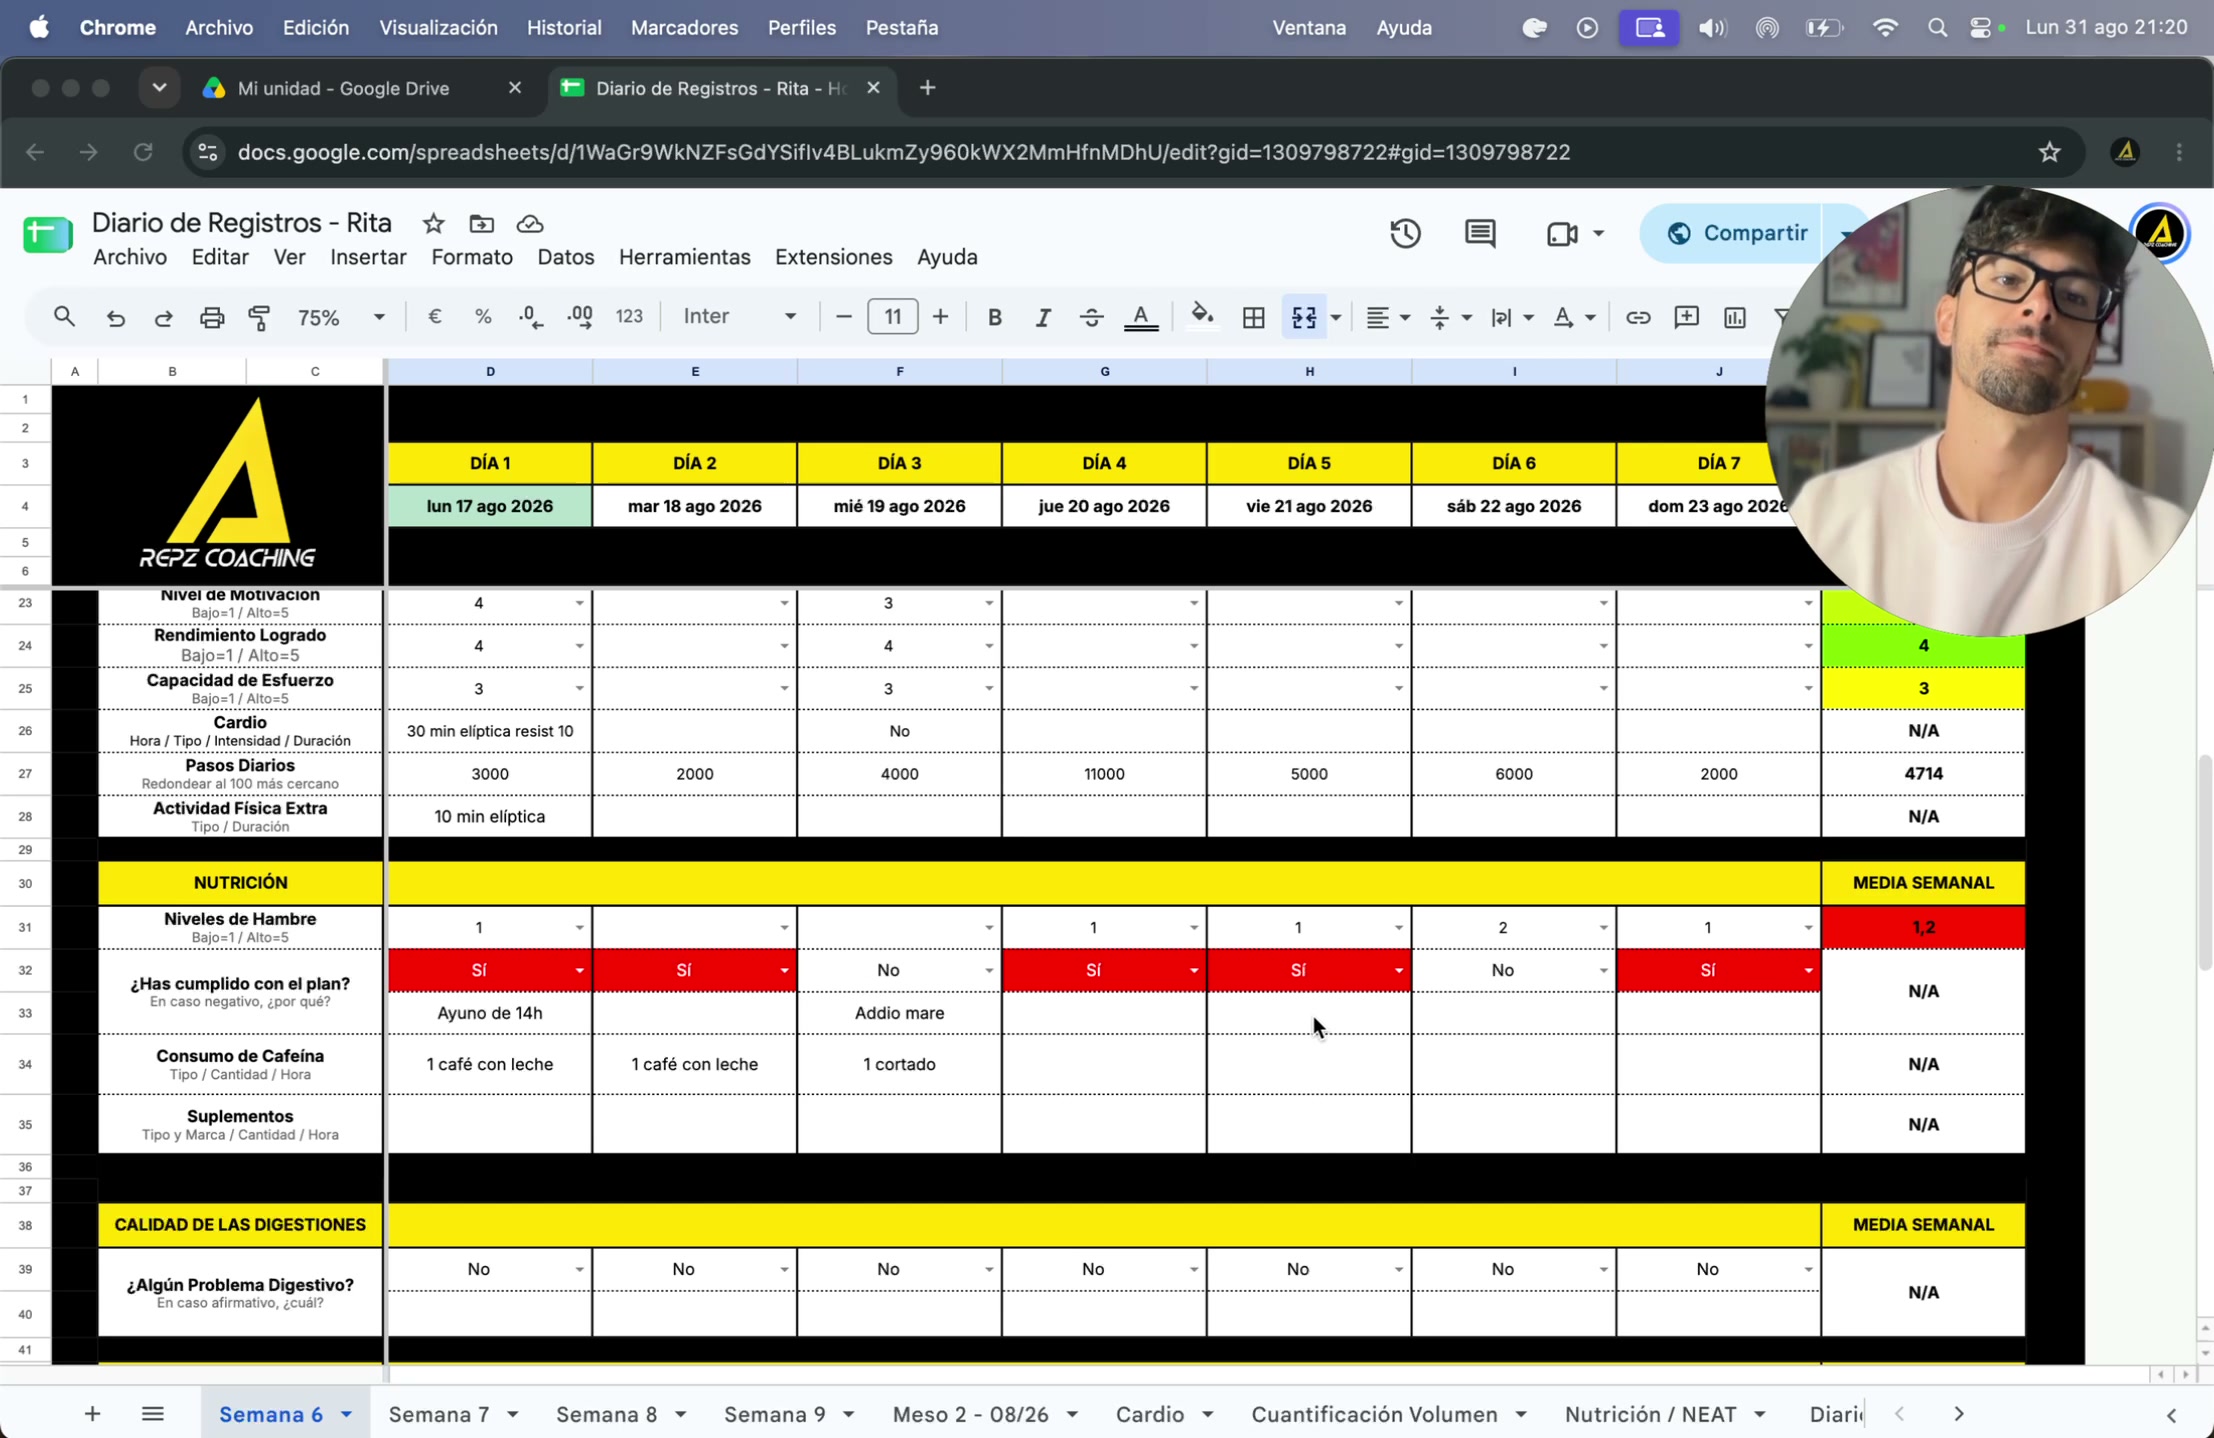Apply strikethrough formatting
The height and width of the screenshot is (1438, 2214).
(x=1091, y=317)
